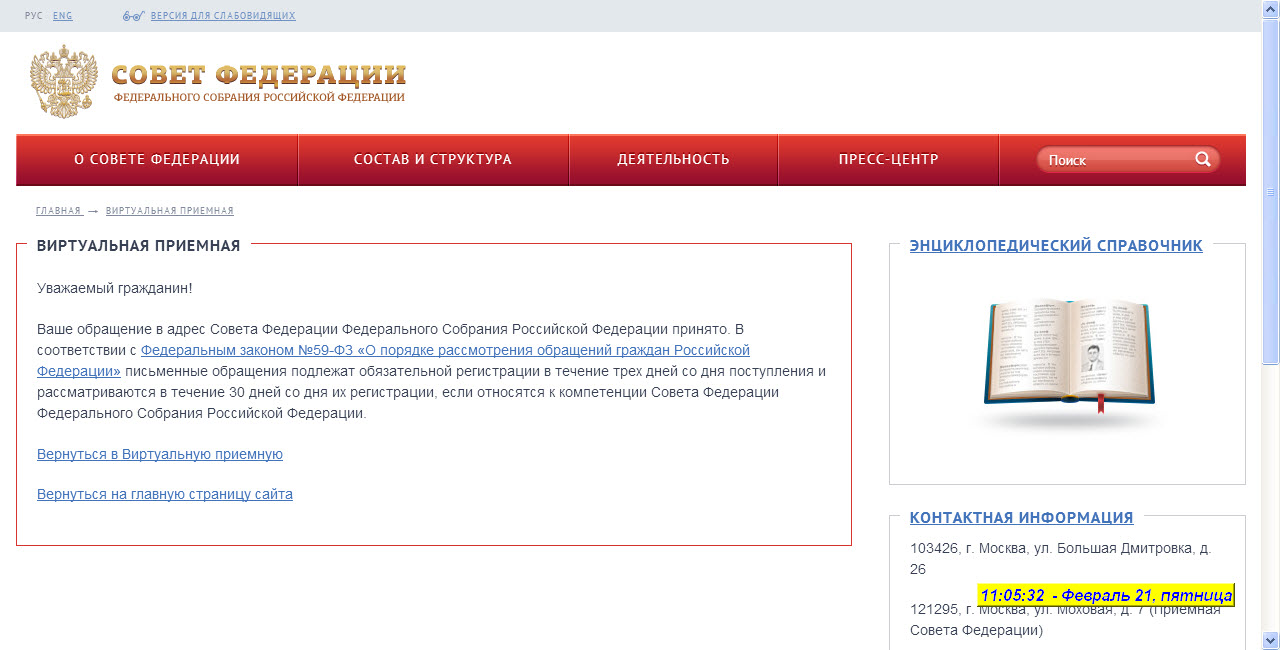
Task: Click the glasses icon for visually impaired version
Action: [134, 16]
